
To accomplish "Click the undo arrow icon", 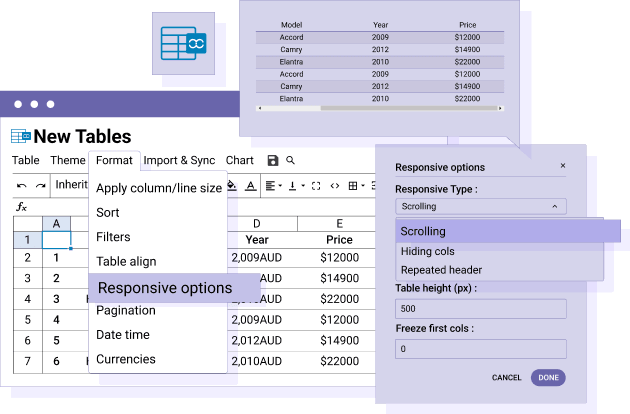I will [22, 185].
